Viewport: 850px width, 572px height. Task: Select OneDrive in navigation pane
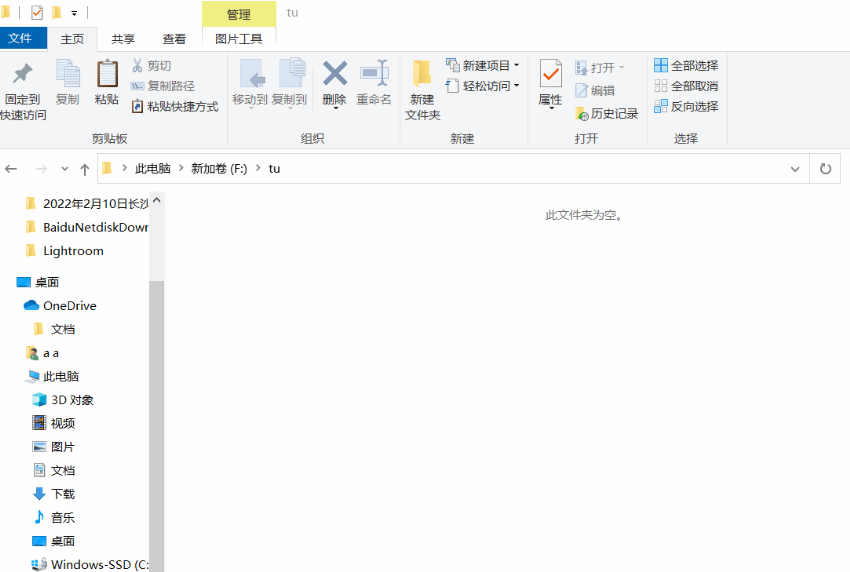point(60,306)
